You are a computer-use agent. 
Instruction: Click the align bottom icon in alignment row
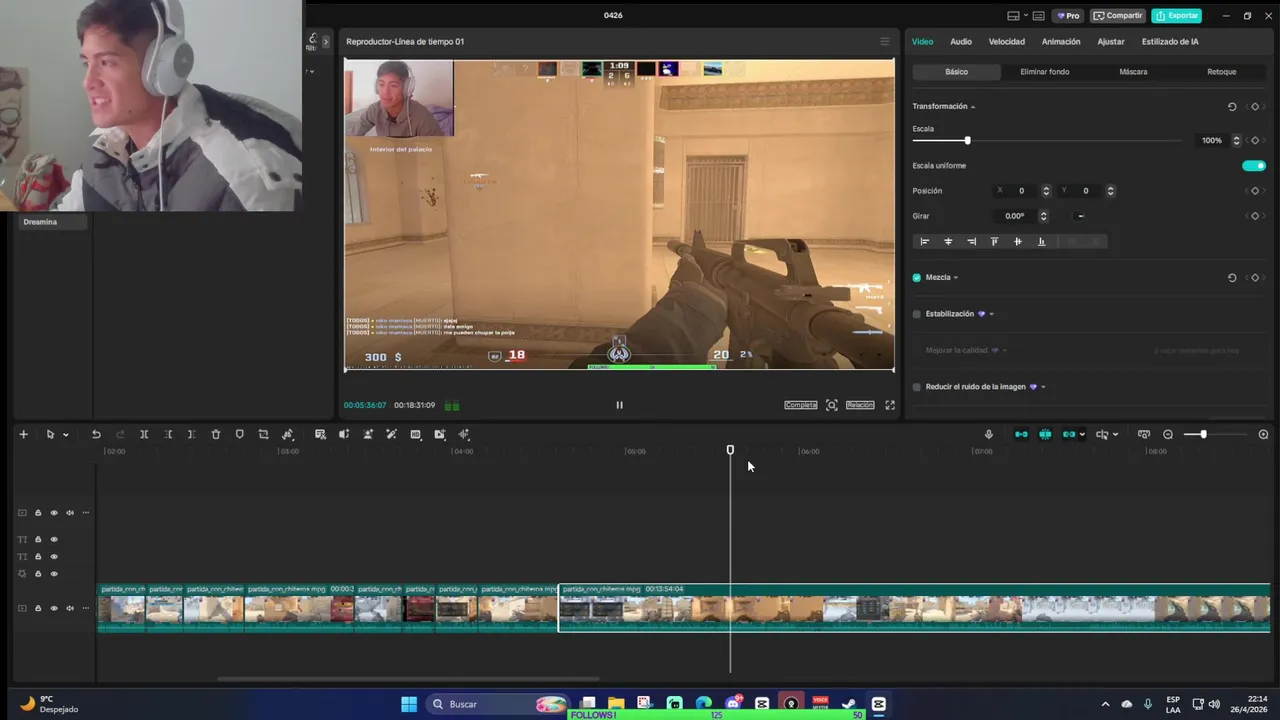1041,241
